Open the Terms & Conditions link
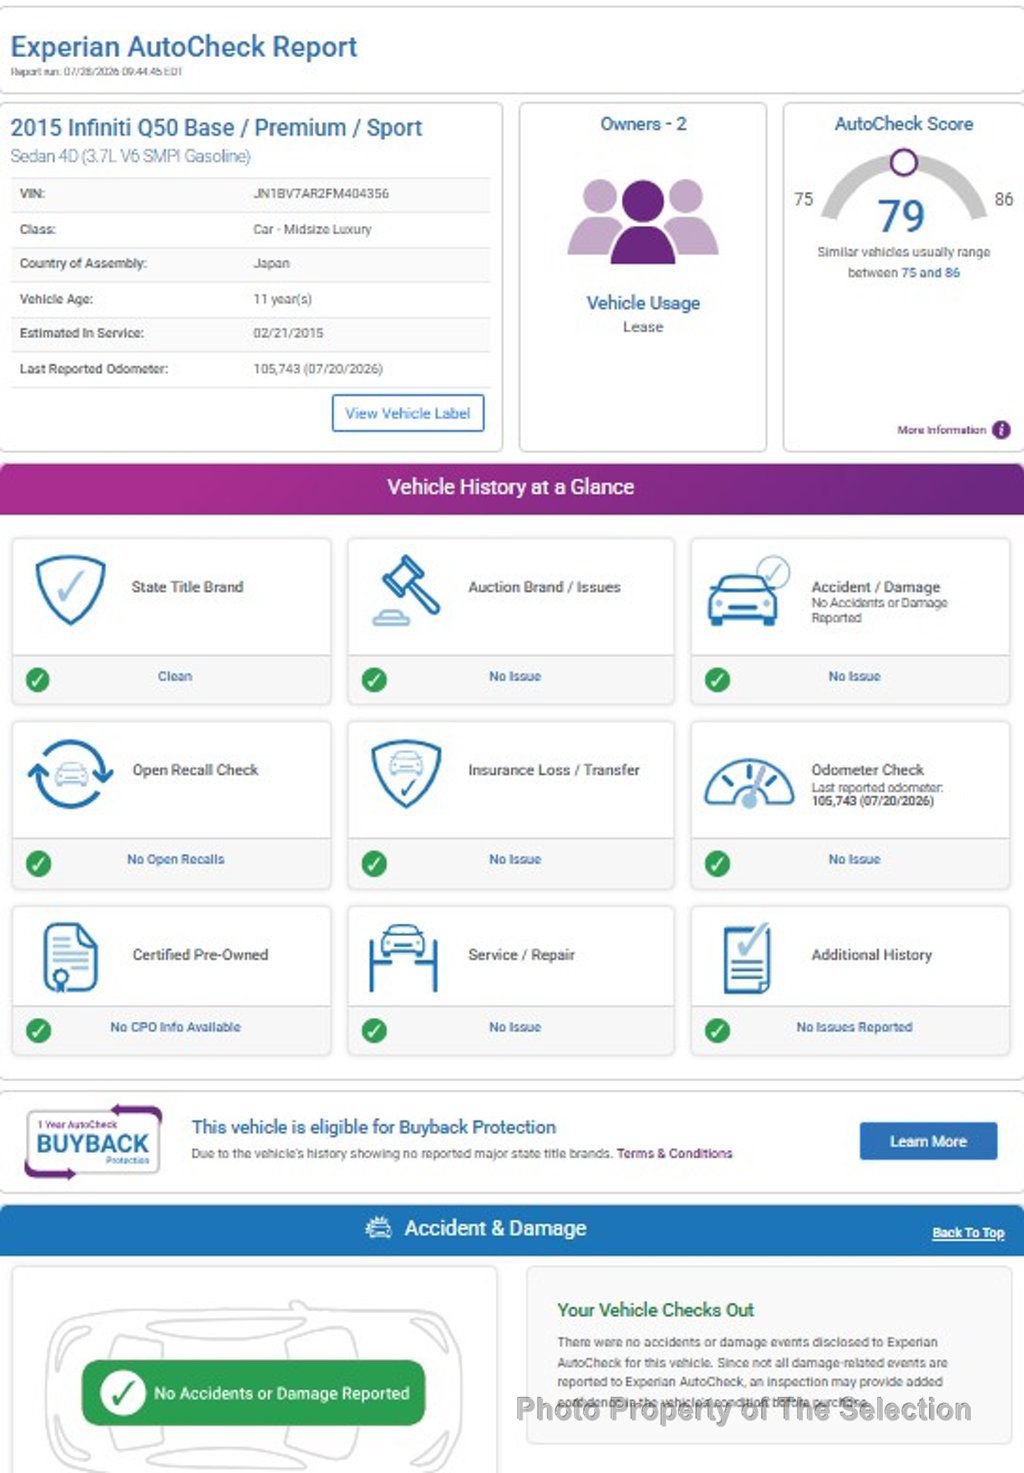The image size is (1024, 1473). point(674,1153)
